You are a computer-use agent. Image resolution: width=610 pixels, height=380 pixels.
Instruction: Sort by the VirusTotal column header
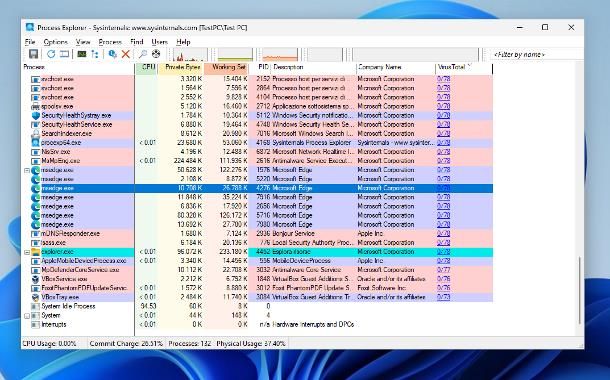click(x=464, y=67)
